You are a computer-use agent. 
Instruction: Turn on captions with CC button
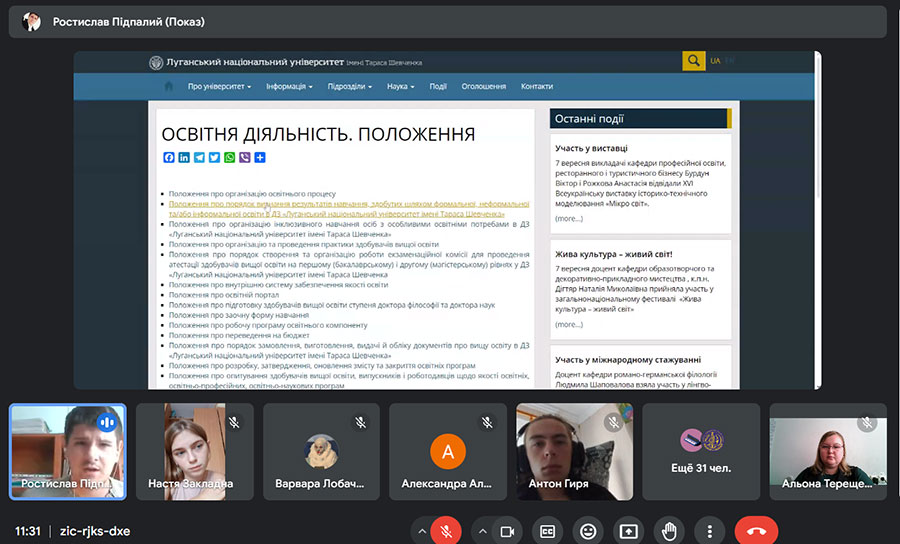click(x=547, y=531)
